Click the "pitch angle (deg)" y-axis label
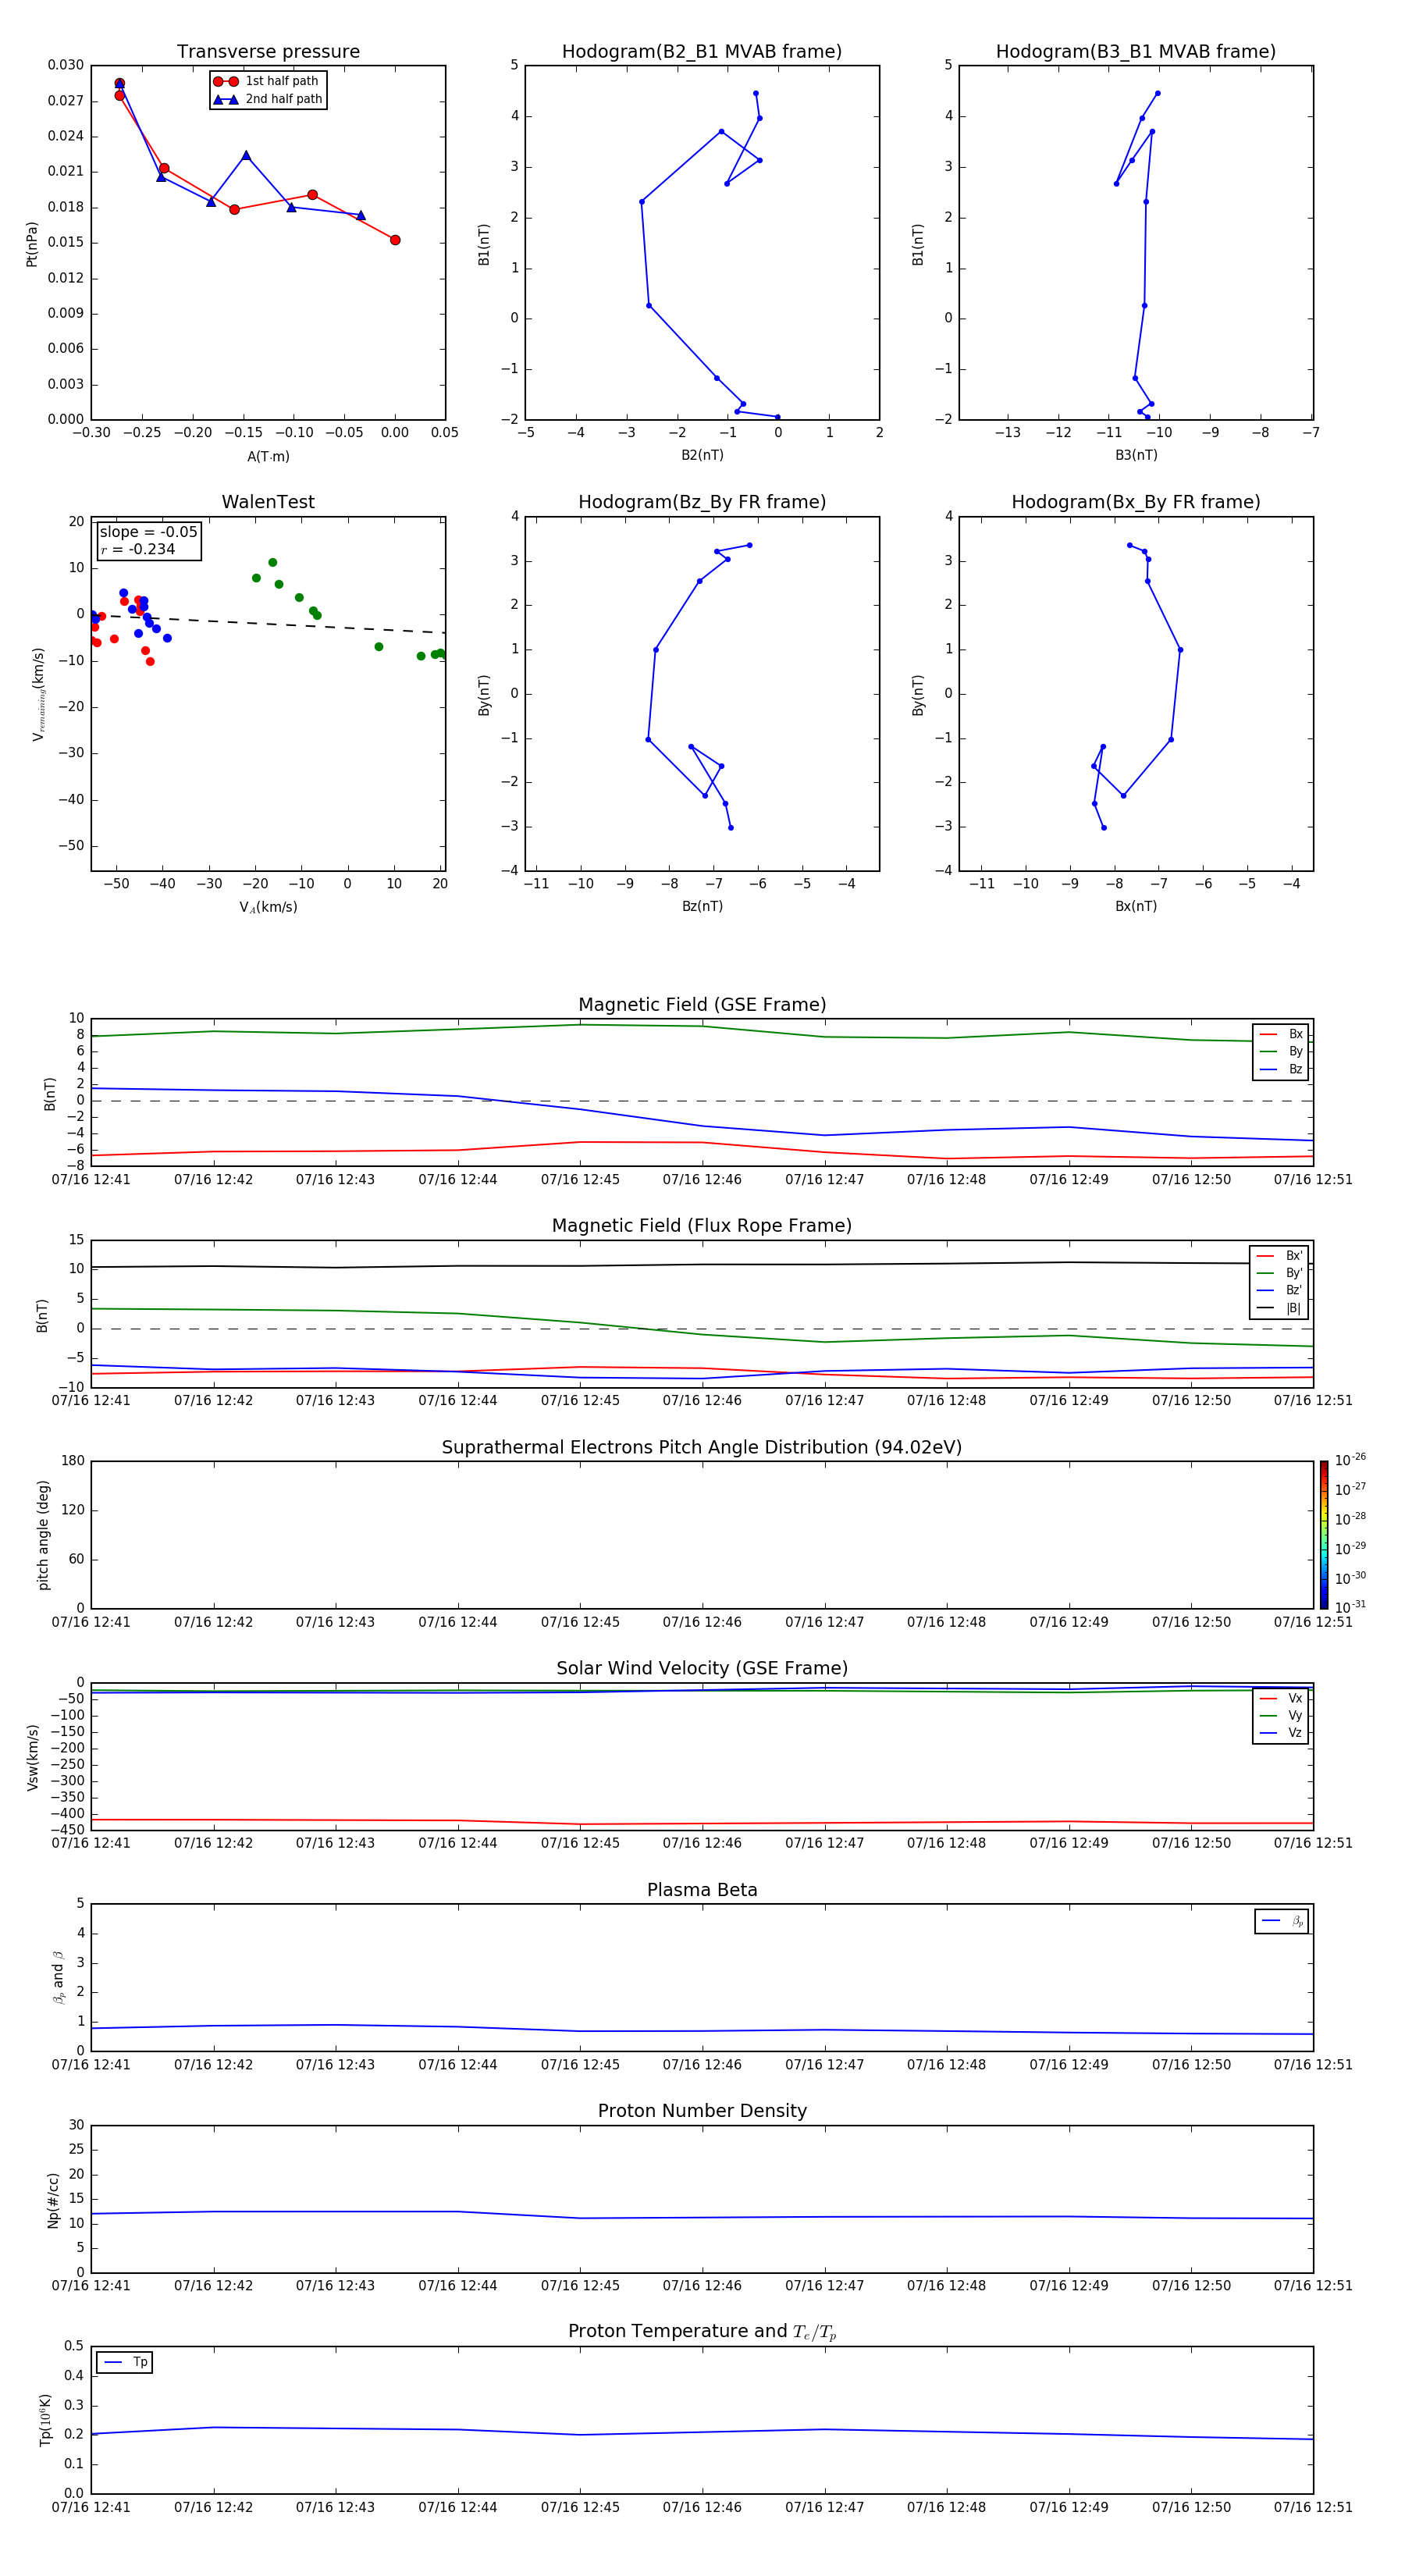1405x2576 pixels. [x=43, y=1535]
